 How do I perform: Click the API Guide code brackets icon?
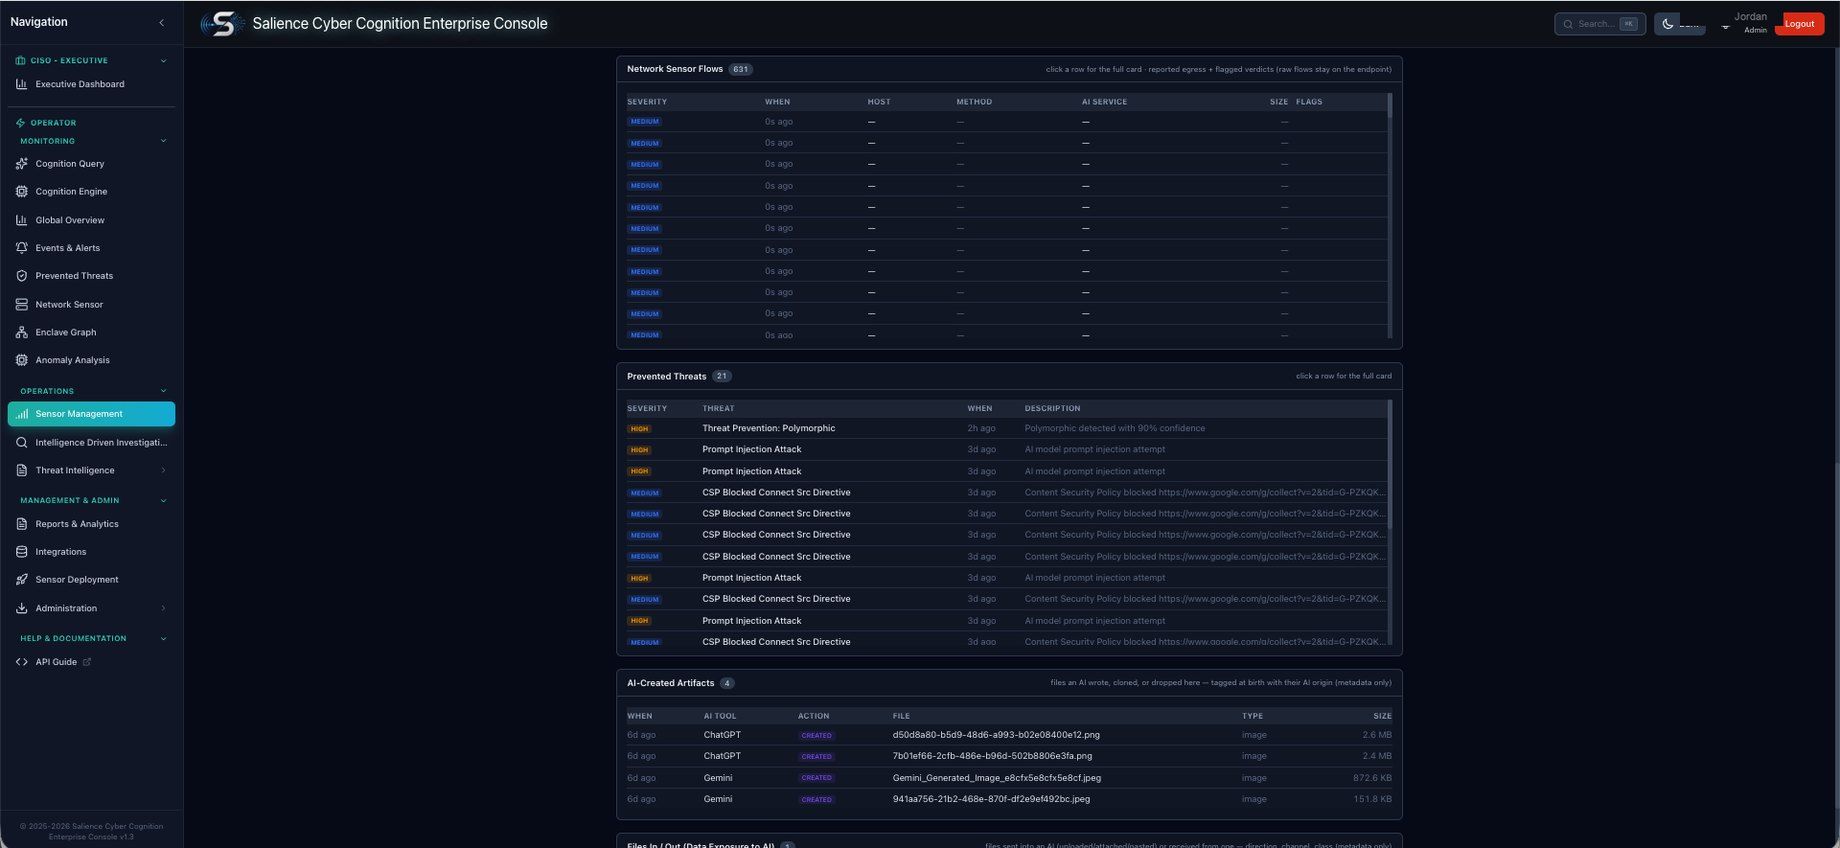[22, 662]
